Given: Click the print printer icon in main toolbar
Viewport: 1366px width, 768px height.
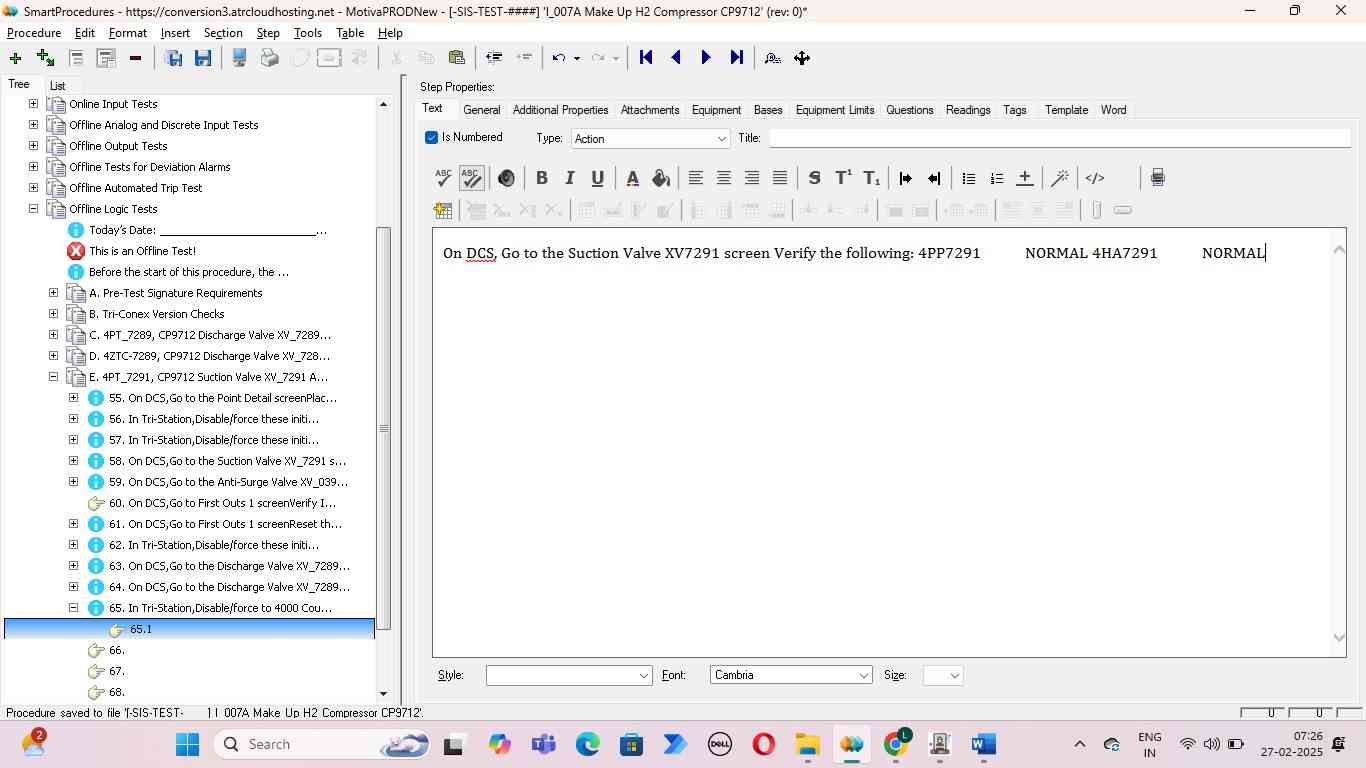Looking at the screenshot, I should [x=269, y=58].
